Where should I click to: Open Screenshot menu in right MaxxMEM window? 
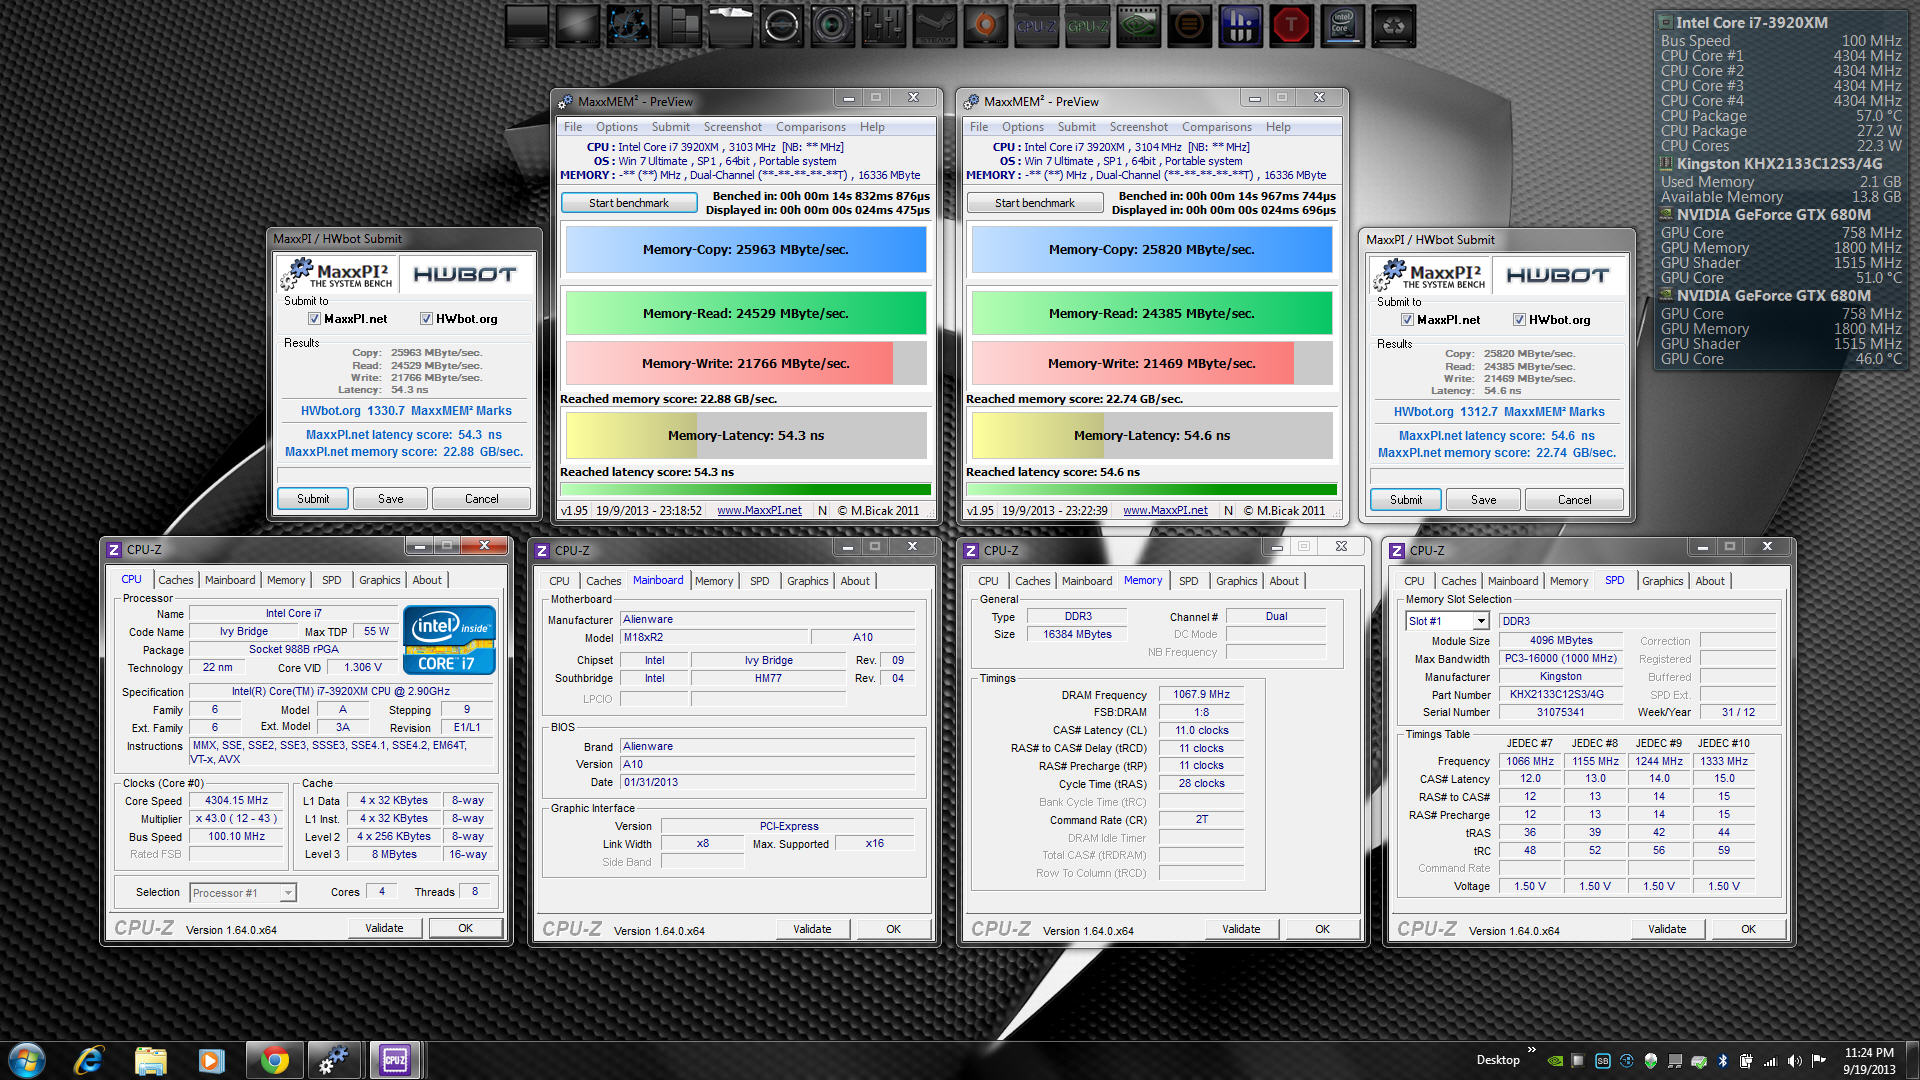tap(1138, 127)
